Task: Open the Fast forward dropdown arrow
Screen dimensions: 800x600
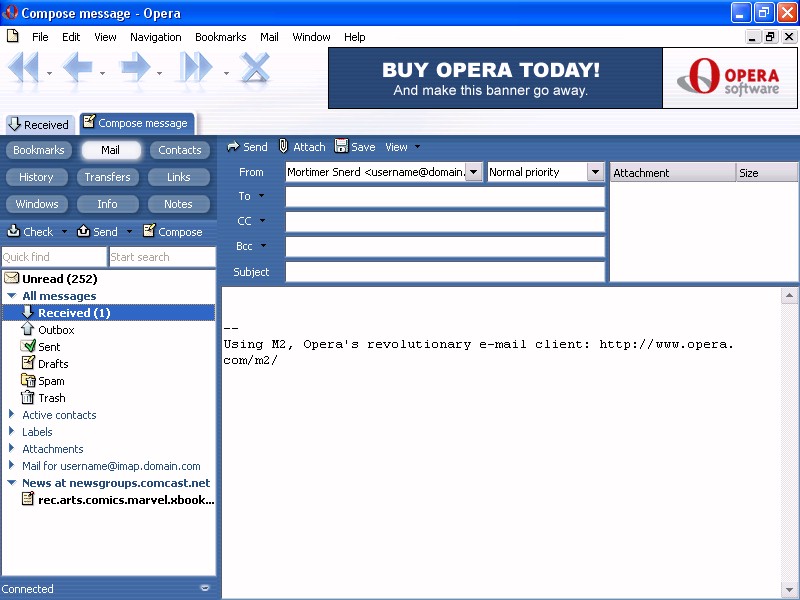Action: (226, 73)
